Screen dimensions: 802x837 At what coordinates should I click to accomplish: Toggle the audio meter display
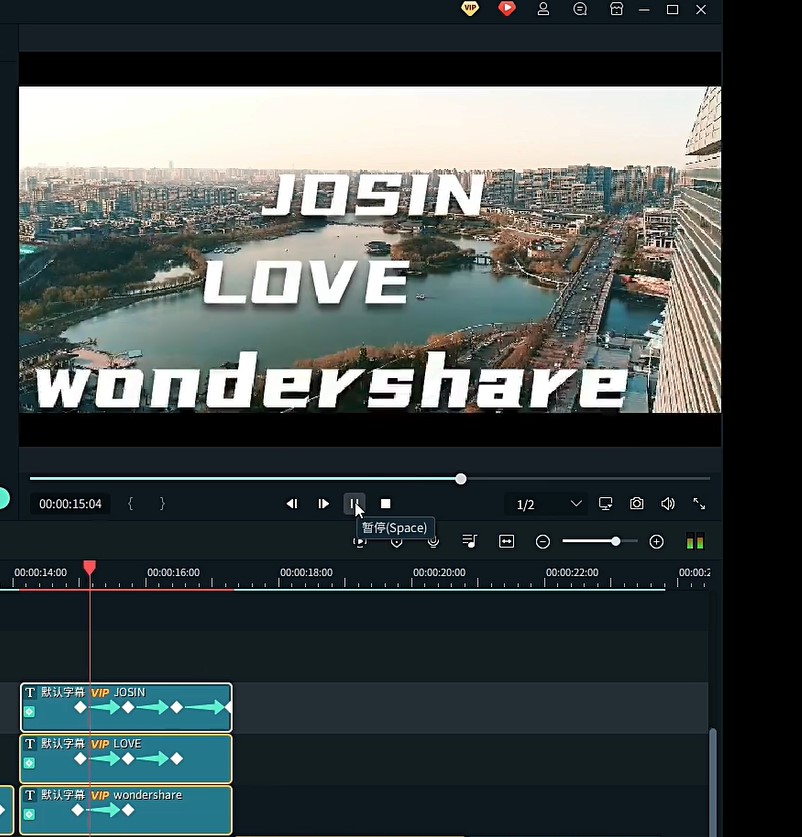[x=695, y=541]
